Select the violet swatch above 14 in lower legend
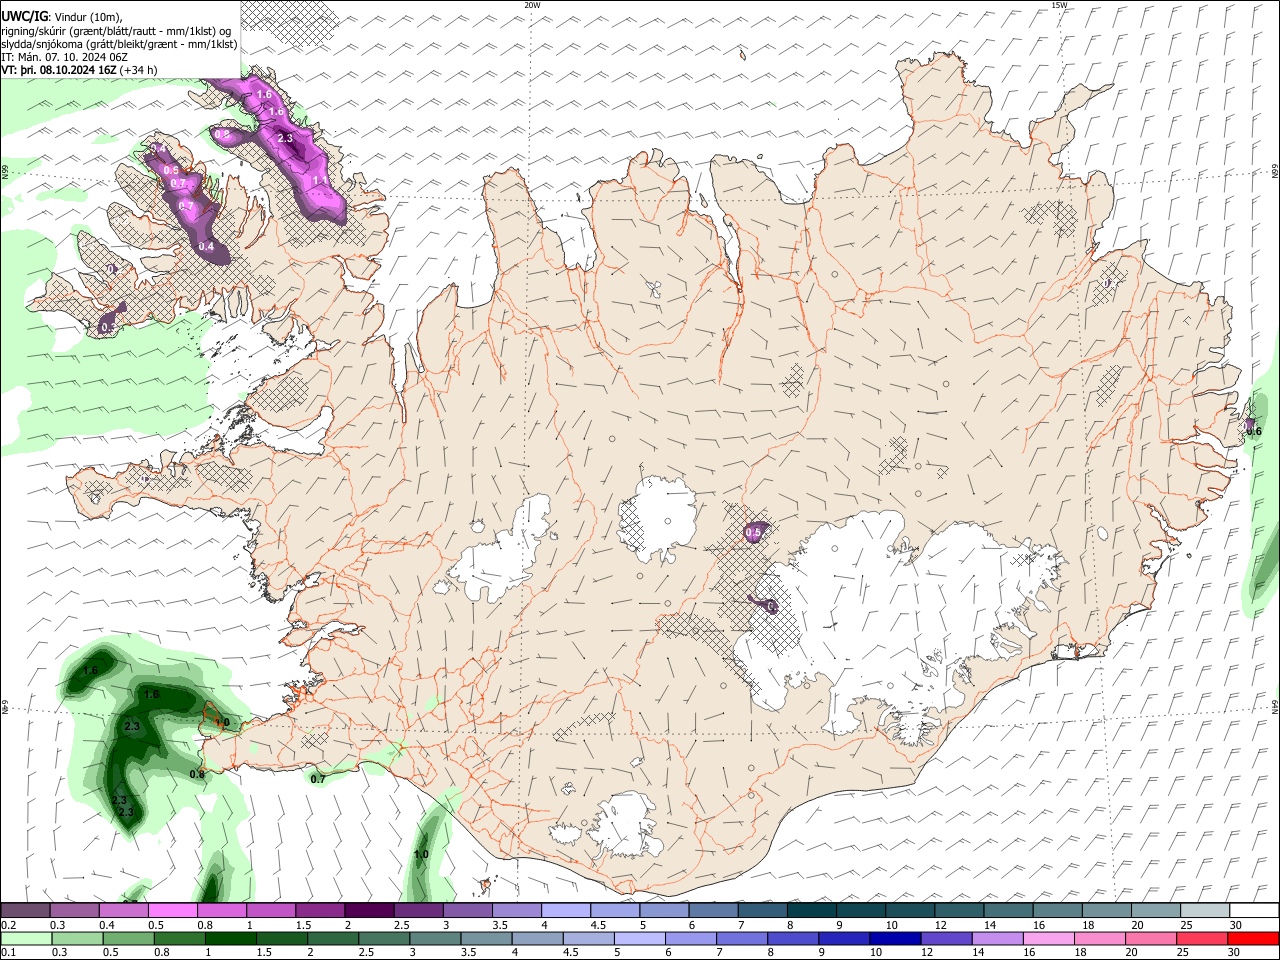1280x960 pixels. pos(998,938)
